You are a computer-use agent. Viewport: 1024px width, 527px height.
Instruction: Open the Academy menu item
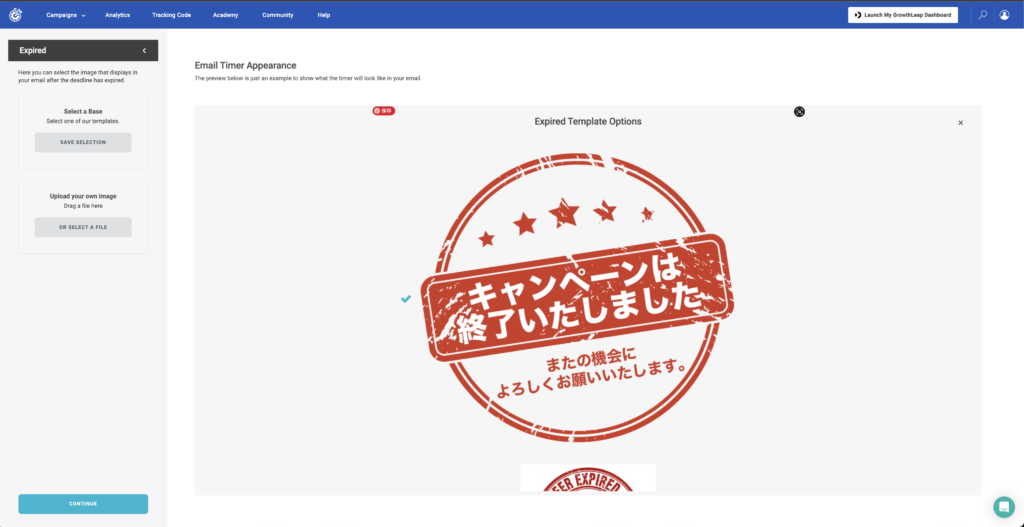click(225, 15)
